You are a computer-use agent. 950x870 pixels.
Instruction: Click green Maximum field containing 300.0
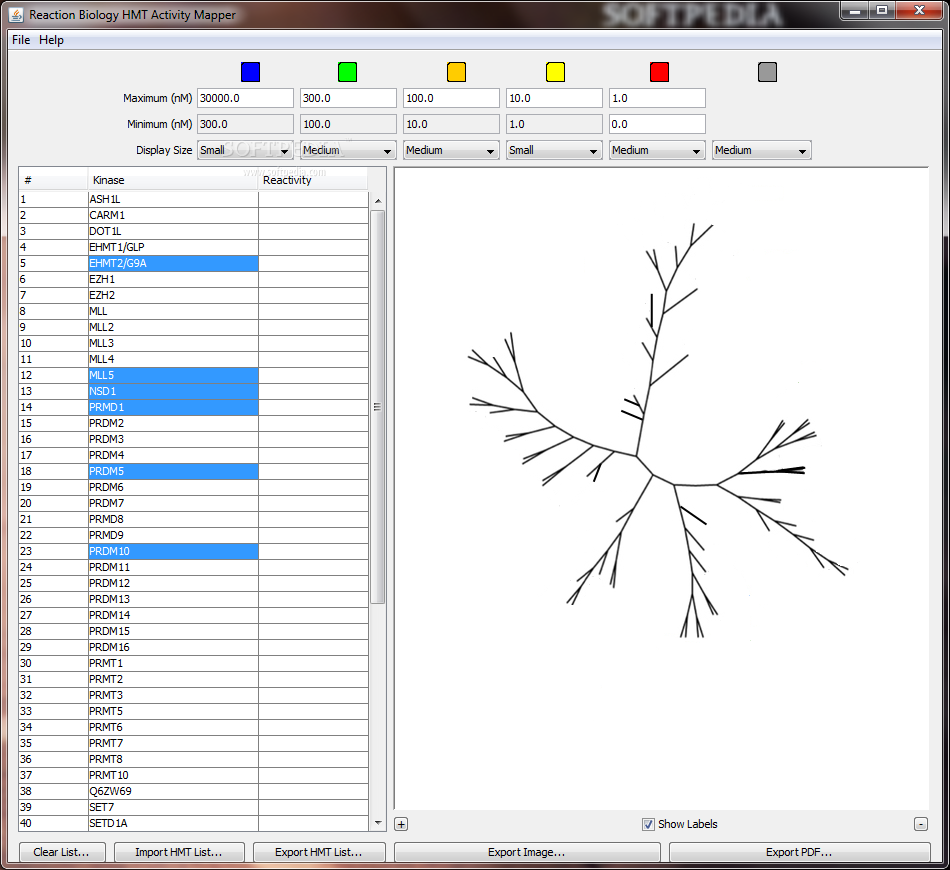[348, 98]
